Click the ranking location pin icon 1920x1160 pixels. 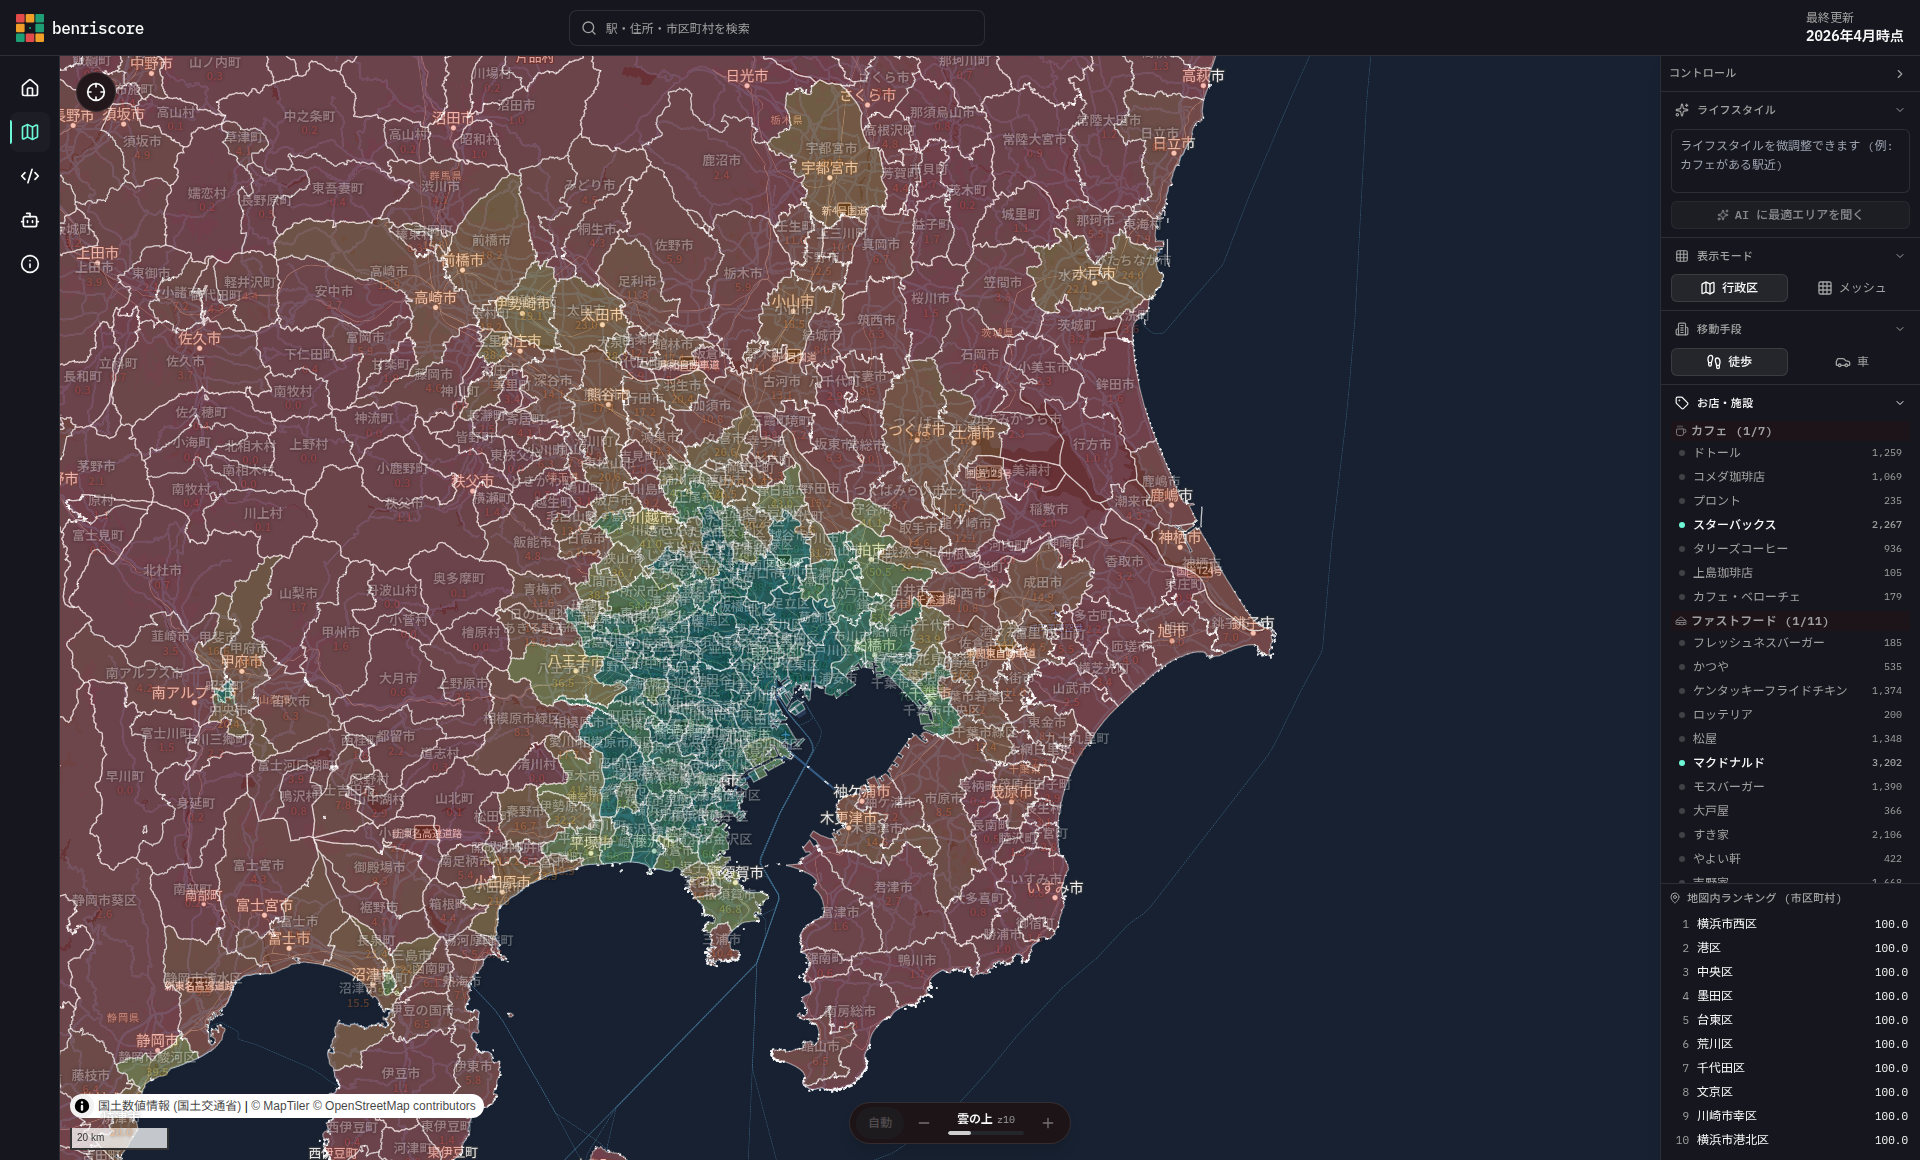[x=1675, y=898]
